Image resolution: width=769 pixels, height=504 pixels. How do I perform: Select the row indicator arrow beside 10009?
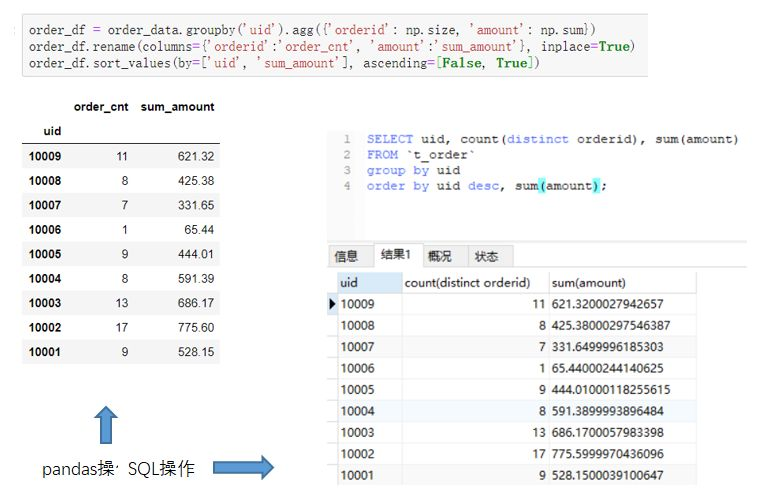(332, 304)
